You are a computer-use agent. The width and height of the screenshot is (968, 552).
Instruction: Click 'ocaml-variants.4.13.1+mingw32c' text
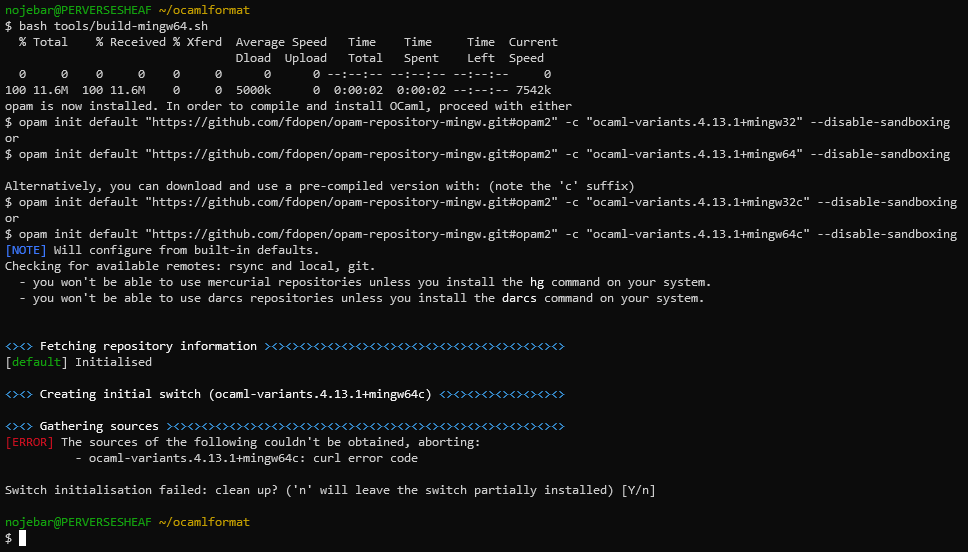[x=698, y=202]
